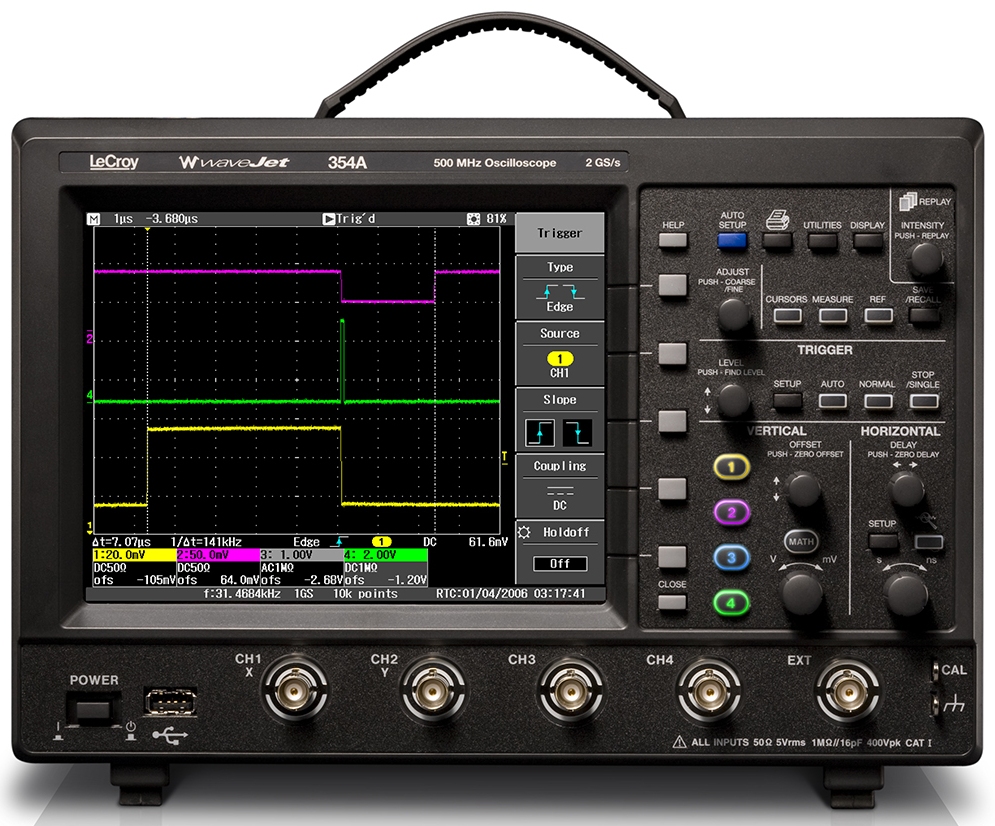This screenshot has width=995, height=826.
Task: Select the falling edge slope icon
Action: pos(577,432)
